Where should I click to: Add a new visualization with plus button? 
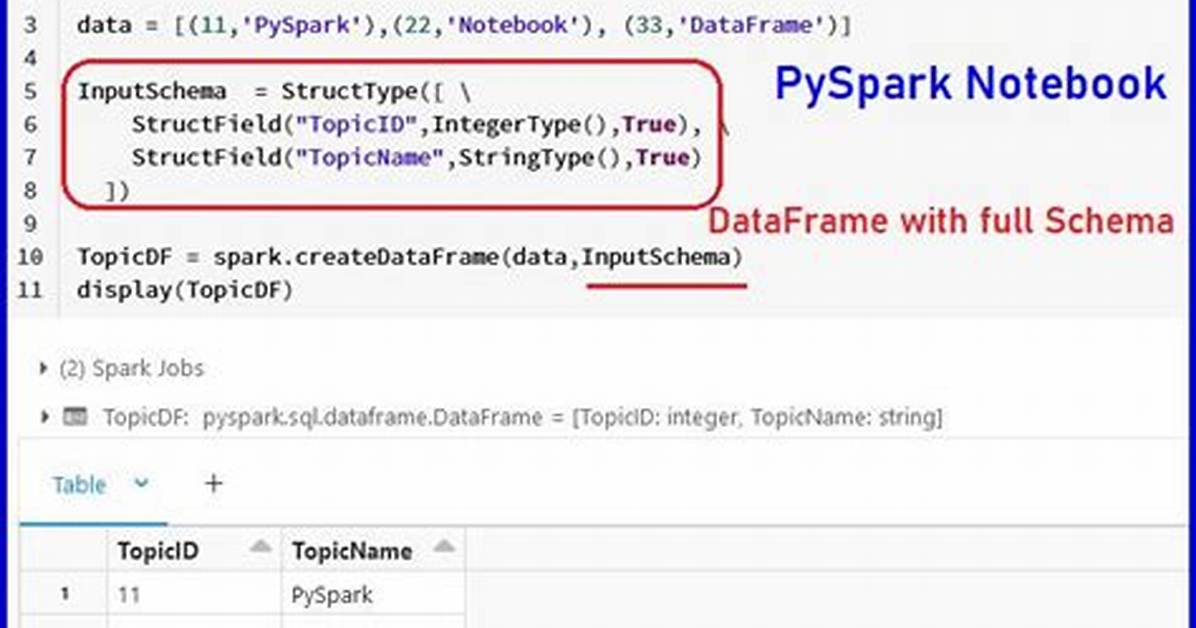tap(214, 483)
